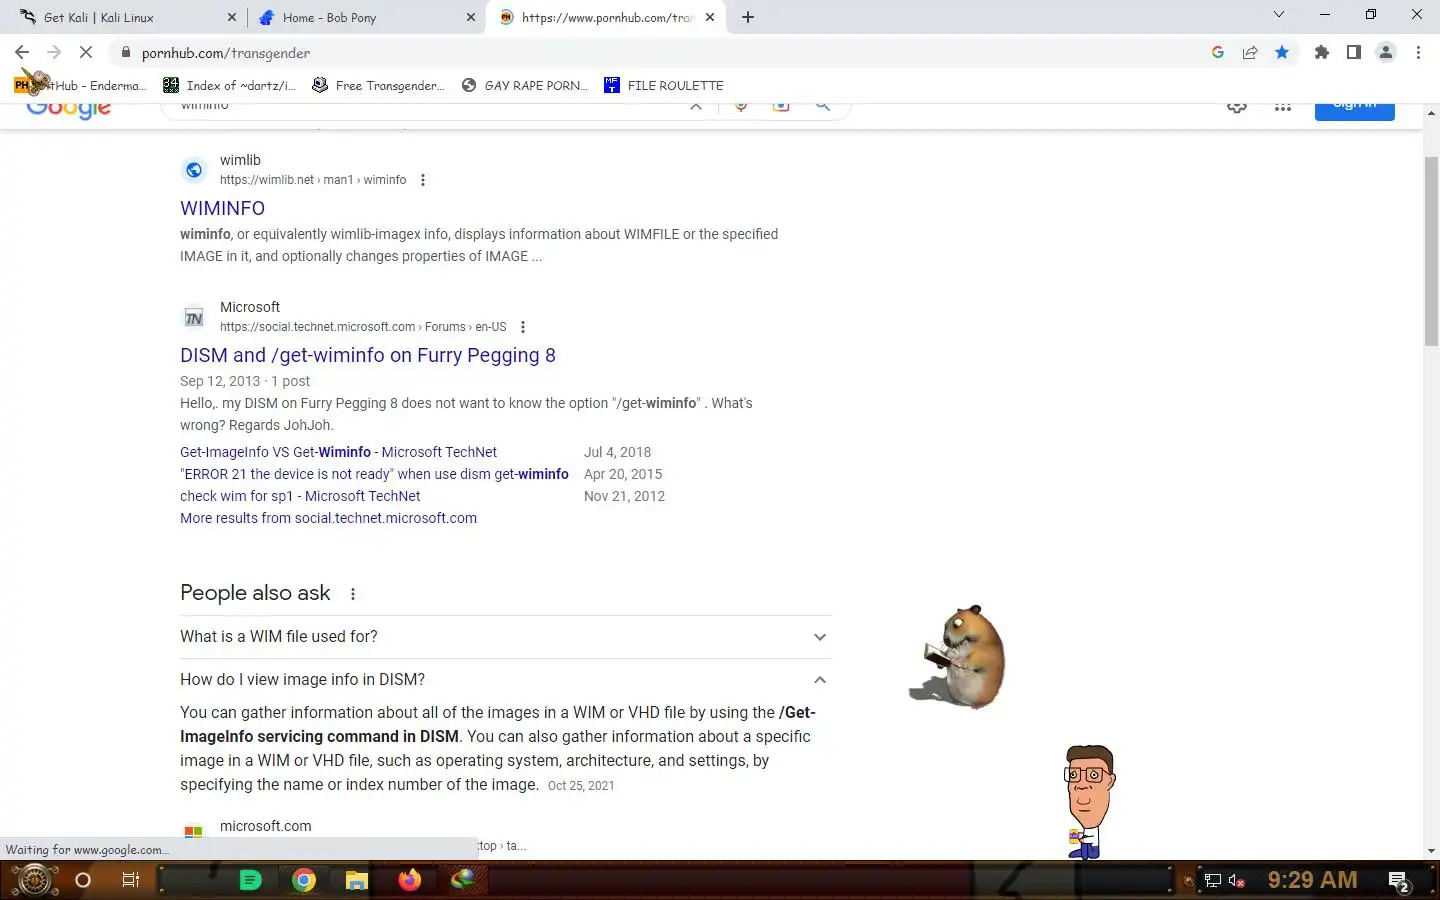Open the Chrome profile avatar menu
Viewport: 1440px width, 900px height.
click(x=1386, y=52)
